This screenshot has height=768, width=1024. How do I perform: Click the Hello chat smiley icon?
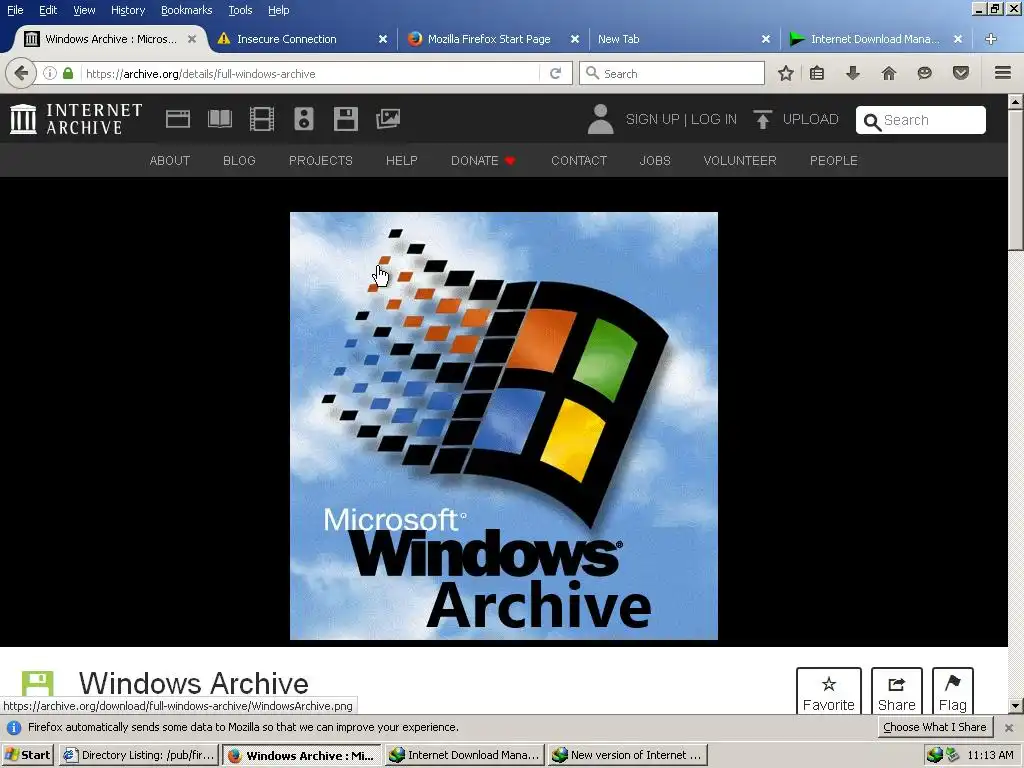pos(924,73)
